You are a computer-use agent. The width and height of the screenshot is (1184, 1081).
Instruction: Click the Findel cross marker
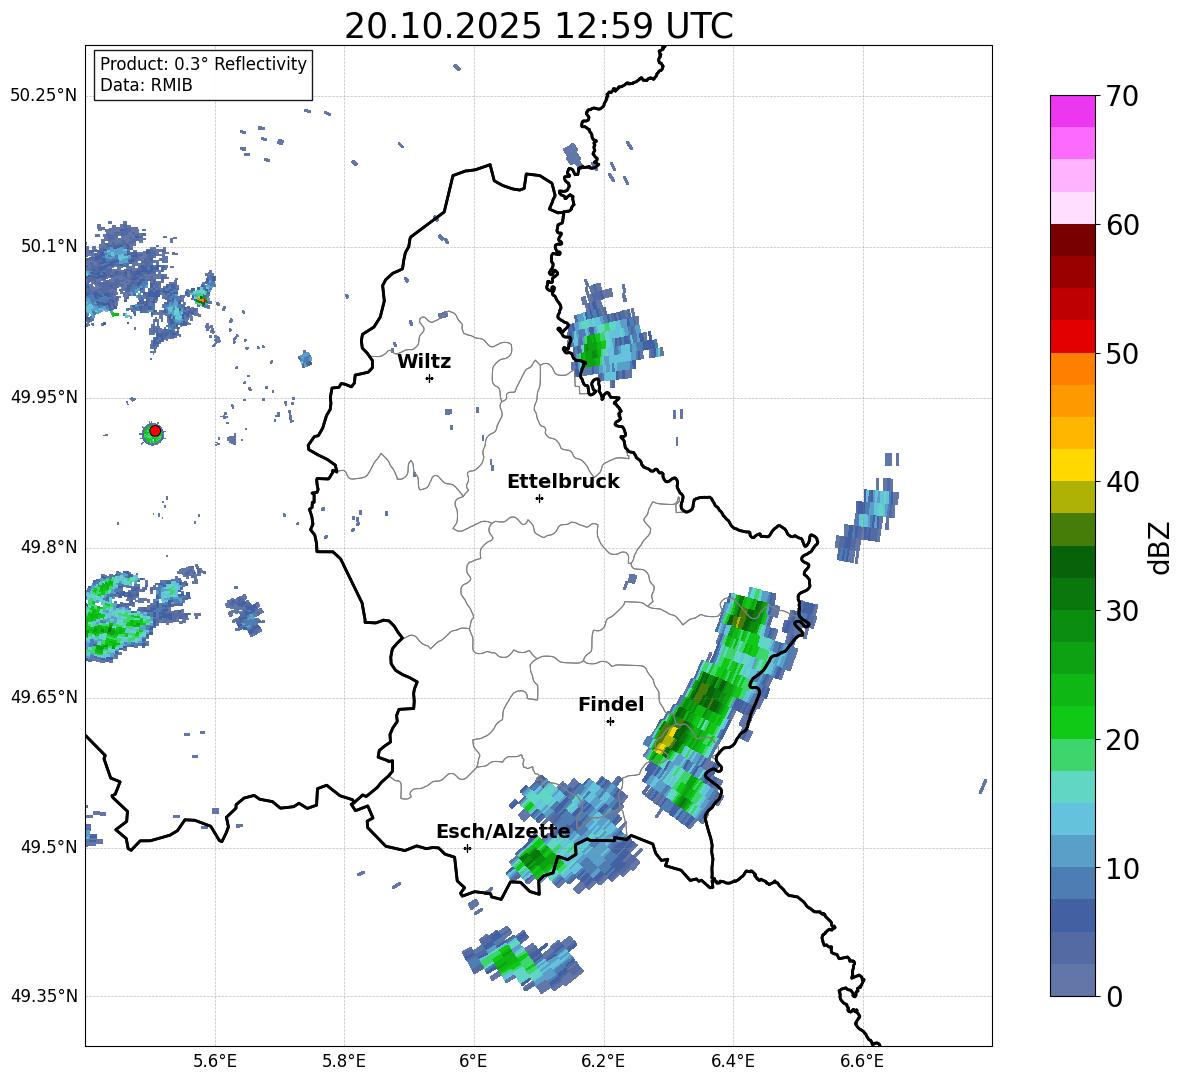pos(610,722)
